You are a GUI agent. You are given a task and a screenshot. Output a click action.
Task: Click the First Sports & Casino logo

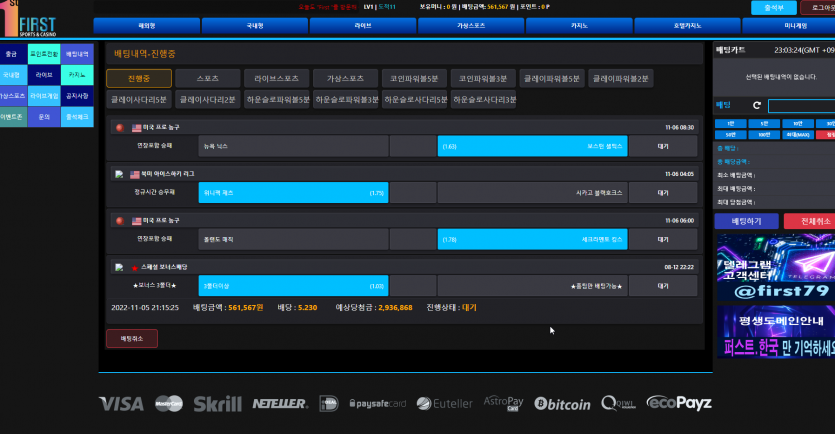click(x=28, y=19)
